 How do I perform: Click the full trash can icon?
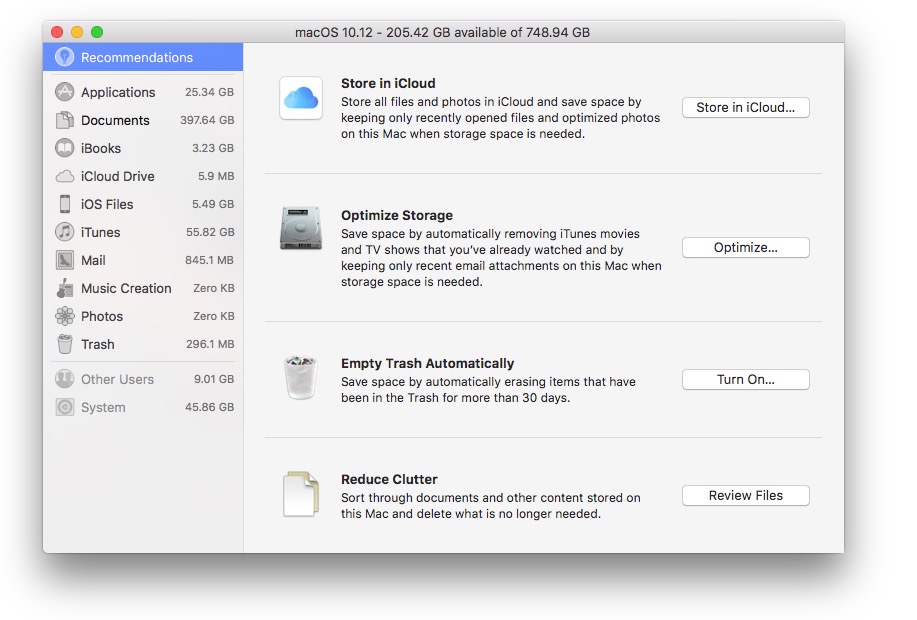coord(301,377)
